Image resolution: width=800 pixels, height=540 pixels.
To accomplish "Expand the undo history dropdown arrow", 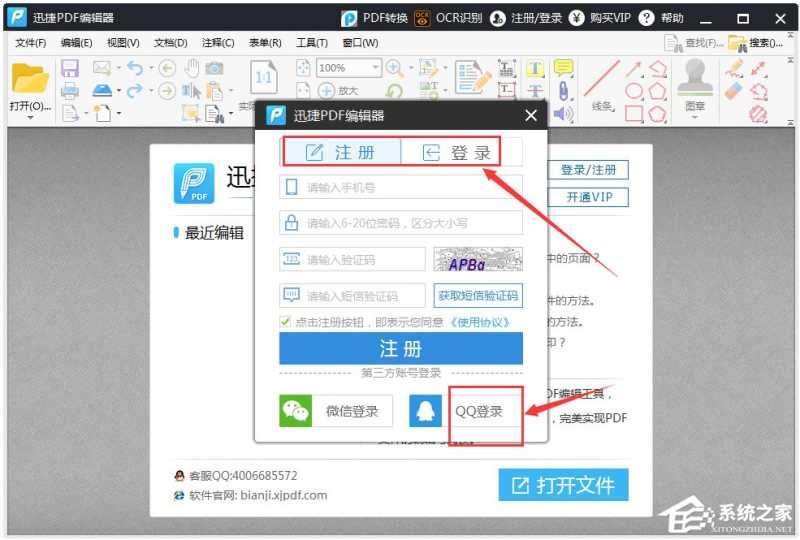I will click(151, 67).
